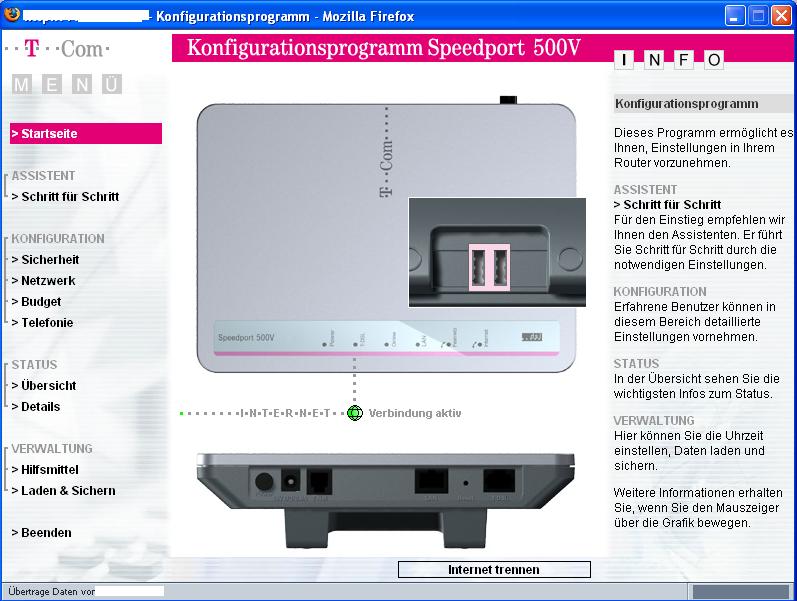The width and height of the screenshot is (797, 601).
Task: Click the Verbindung aktiv status text
Action: pos(415,413)
